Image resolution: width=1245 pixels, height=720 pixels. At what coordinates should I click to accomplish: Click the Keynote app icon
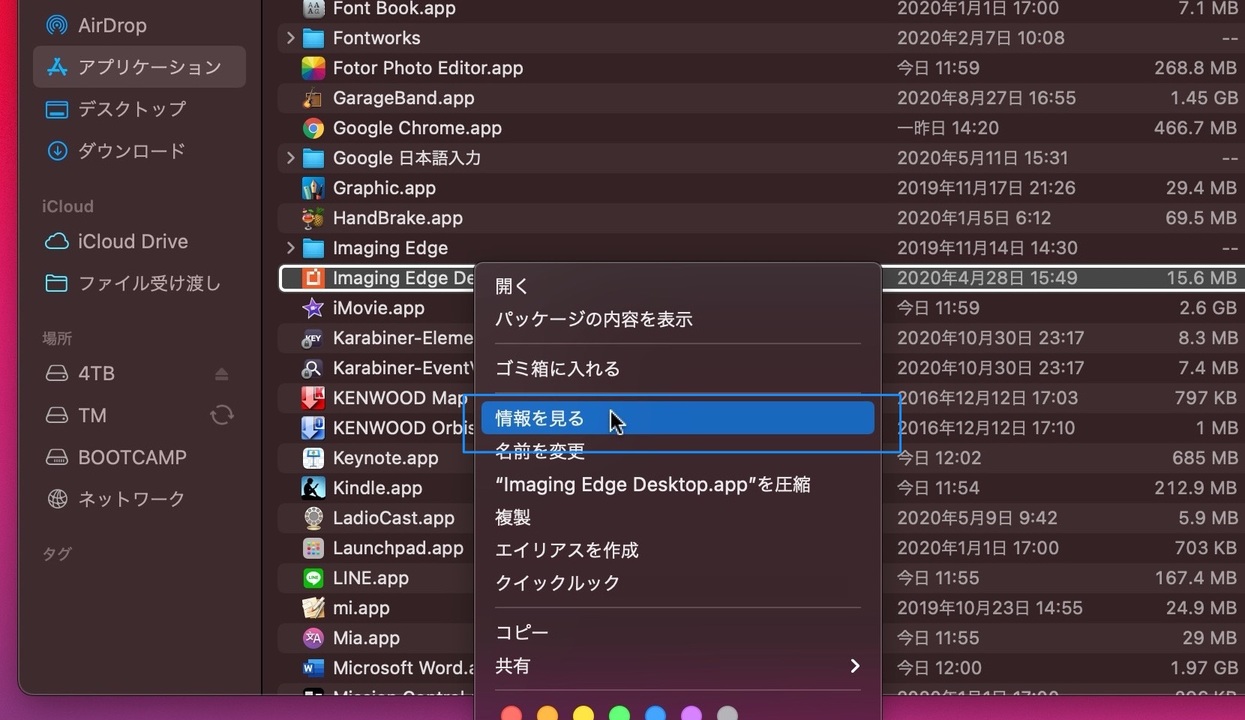[x=314, y=458]
